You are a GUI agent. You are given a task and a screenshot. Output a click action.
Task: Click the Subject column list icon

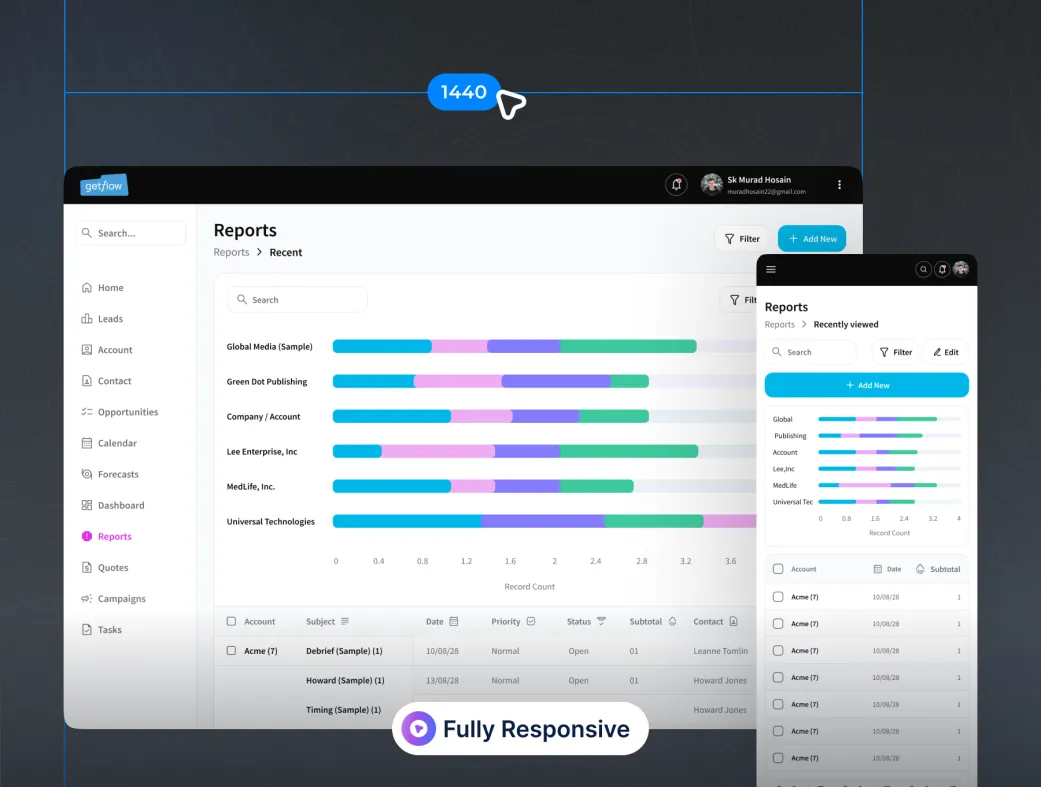tap(345, 622)
